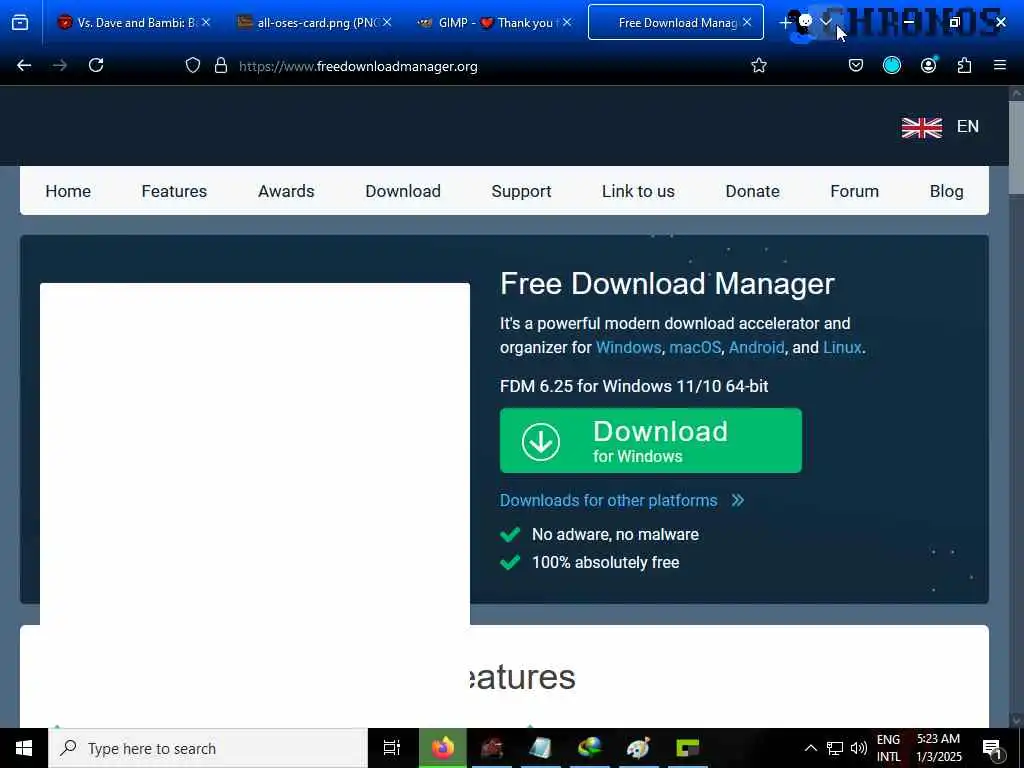Follow the Windows platform link
1024x768 pixels.
click(628, 347)
